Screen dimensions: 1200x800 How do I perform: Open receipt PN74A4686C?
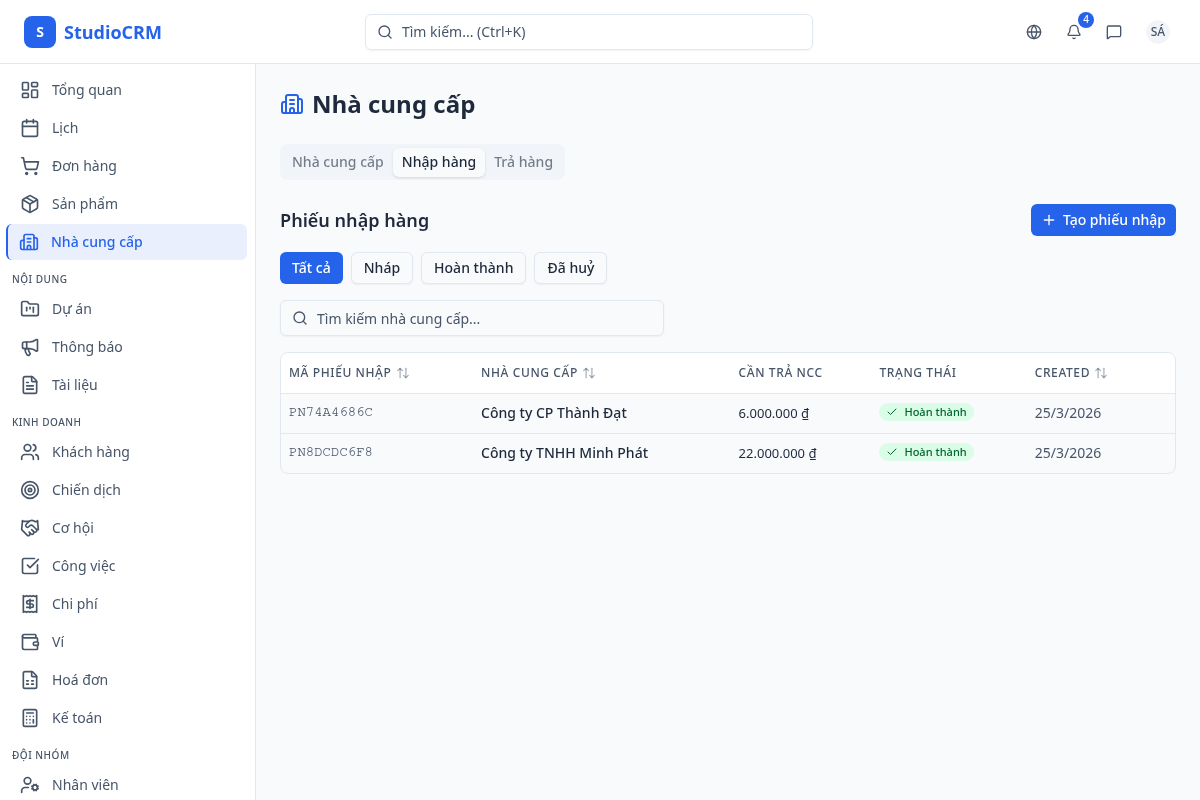[x=331, y=413]
